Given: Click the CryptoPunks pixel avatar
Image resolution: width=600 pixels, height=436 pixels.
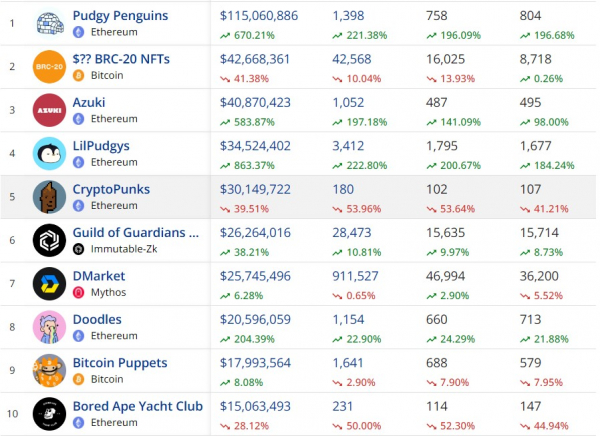Looking at the screenshot, I should [50, 197].
